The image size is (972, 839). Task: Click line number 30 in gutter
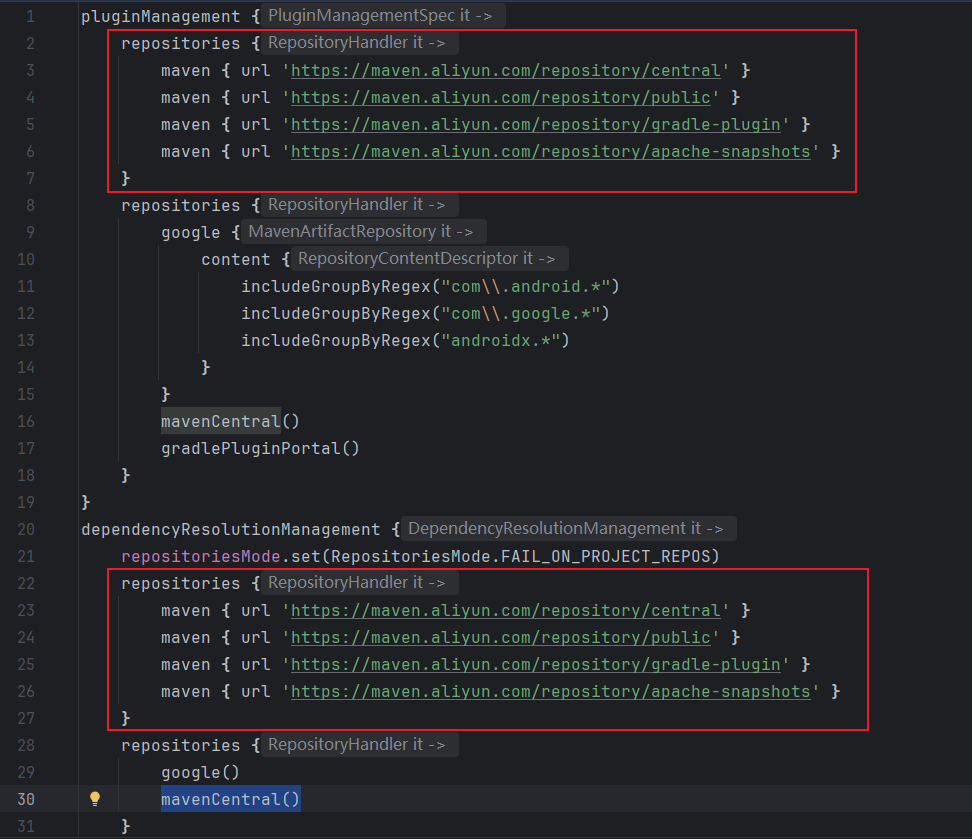[26, 799]
